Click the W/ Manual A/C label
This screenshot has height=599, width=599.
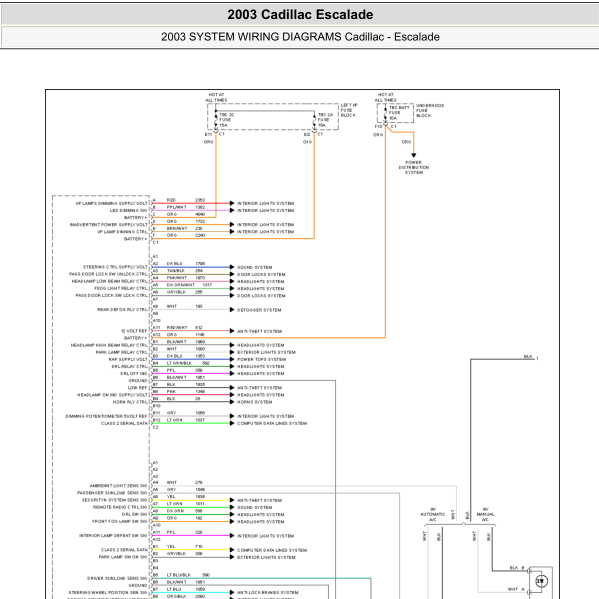click(x=485, y=514)
